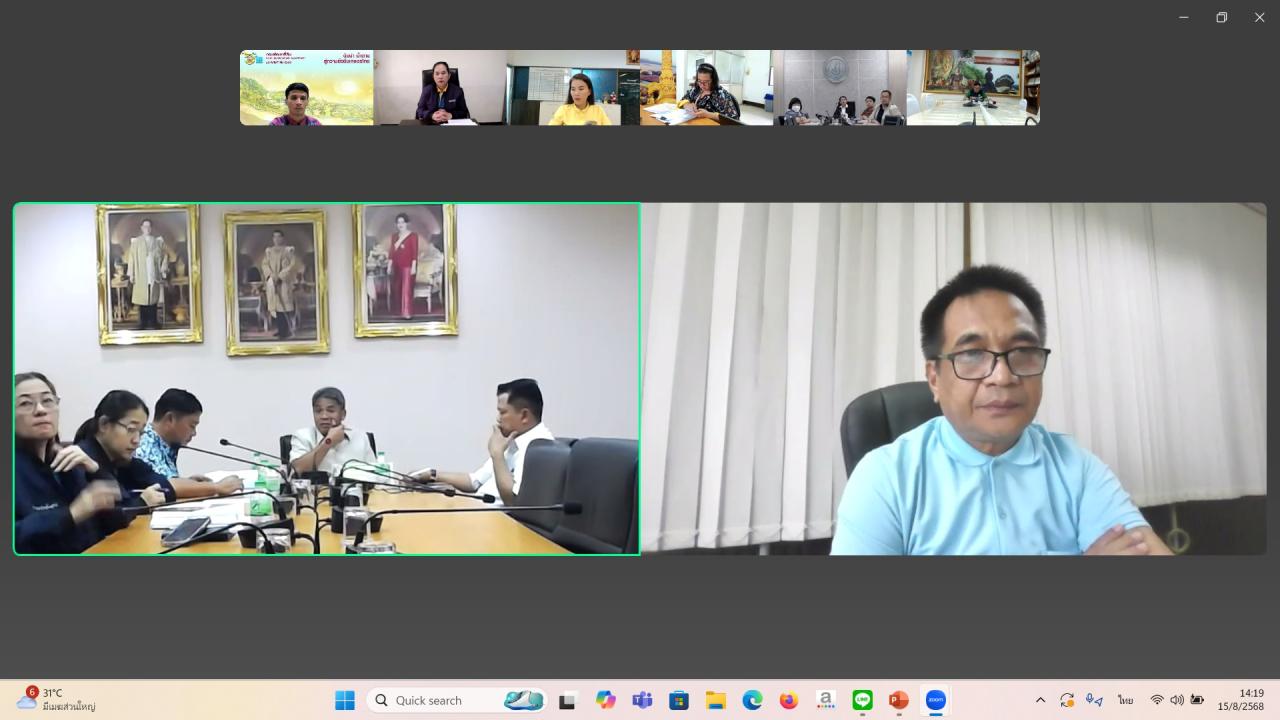Expand hidden system tray icons
Viewport: 1280px width, 720px height.
(x=1040, y=700)
